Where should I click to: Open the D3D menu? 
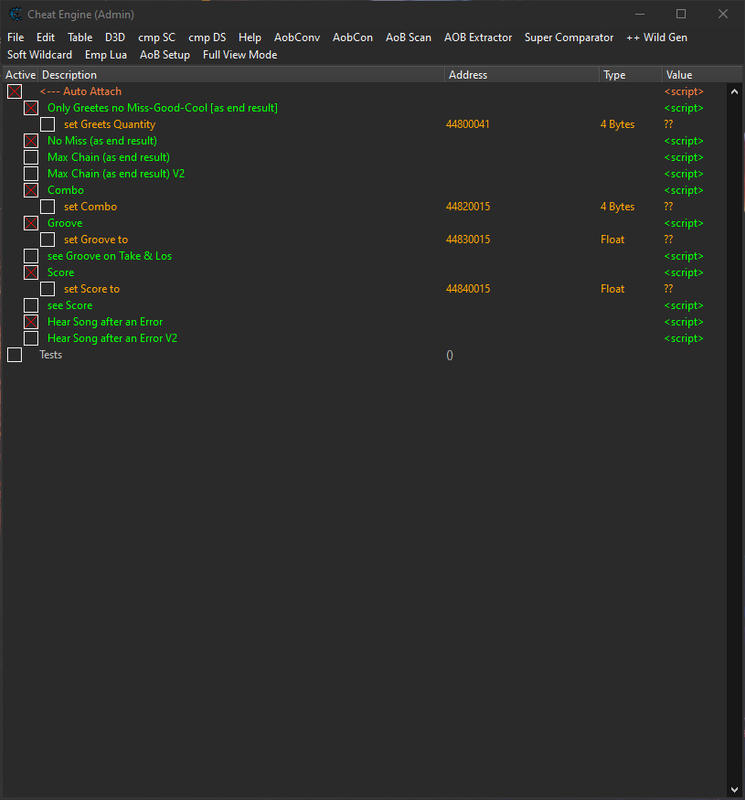[x=115, y=37]
